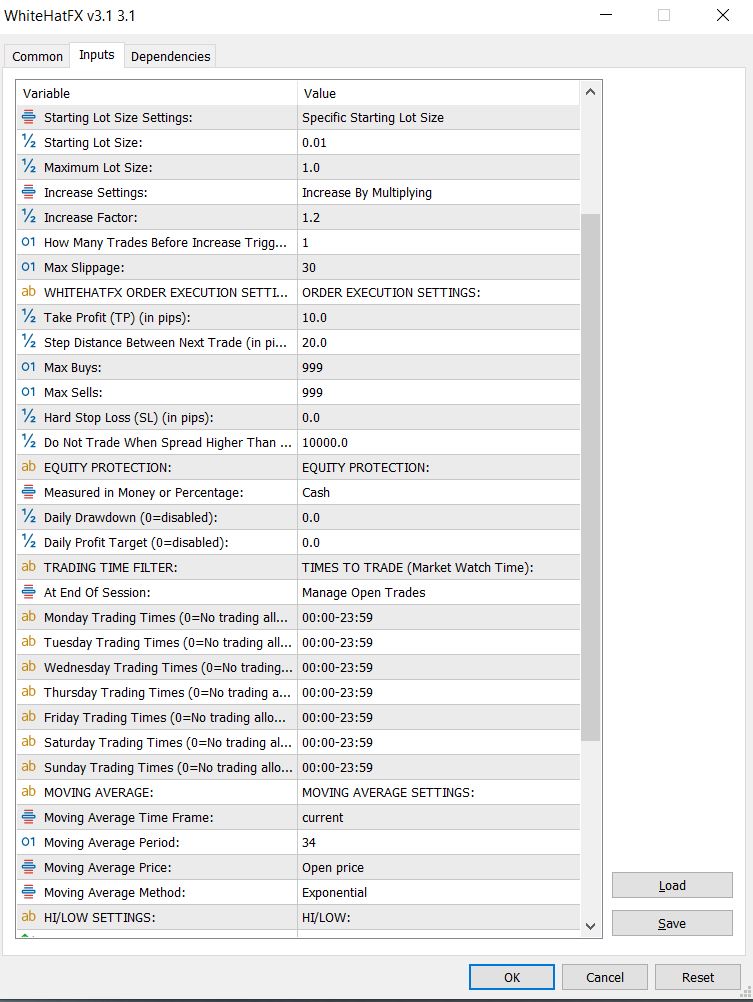Click the vertical scrollbar thumb
This screenshot has width=753, height=1002.
pyautogui.click(x=591, y=477)
